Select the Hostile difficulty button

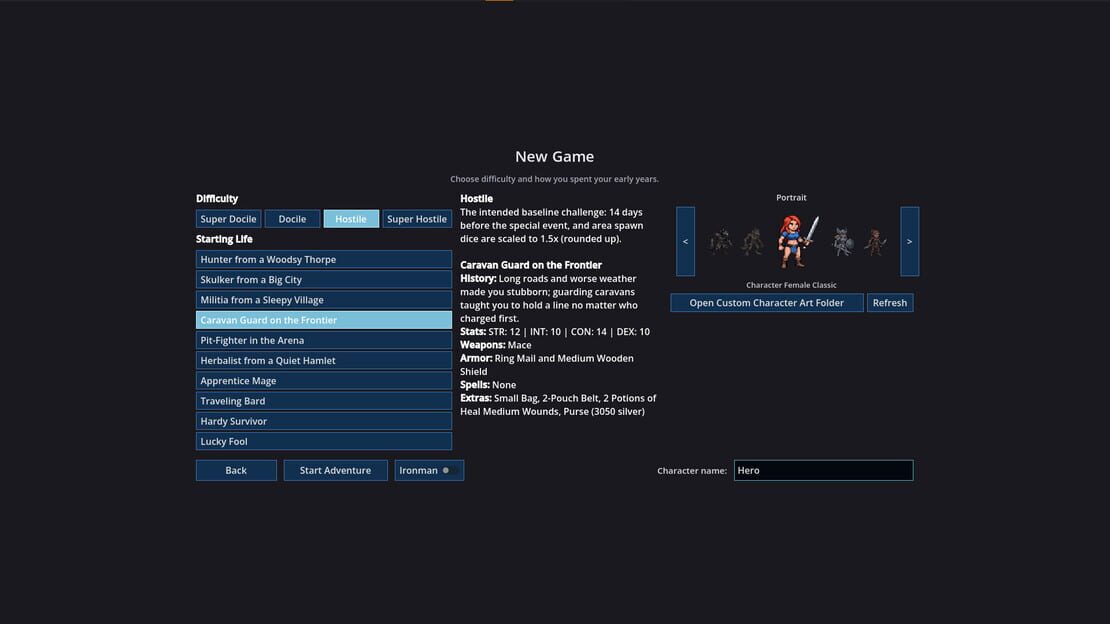[x=351, y=219]
